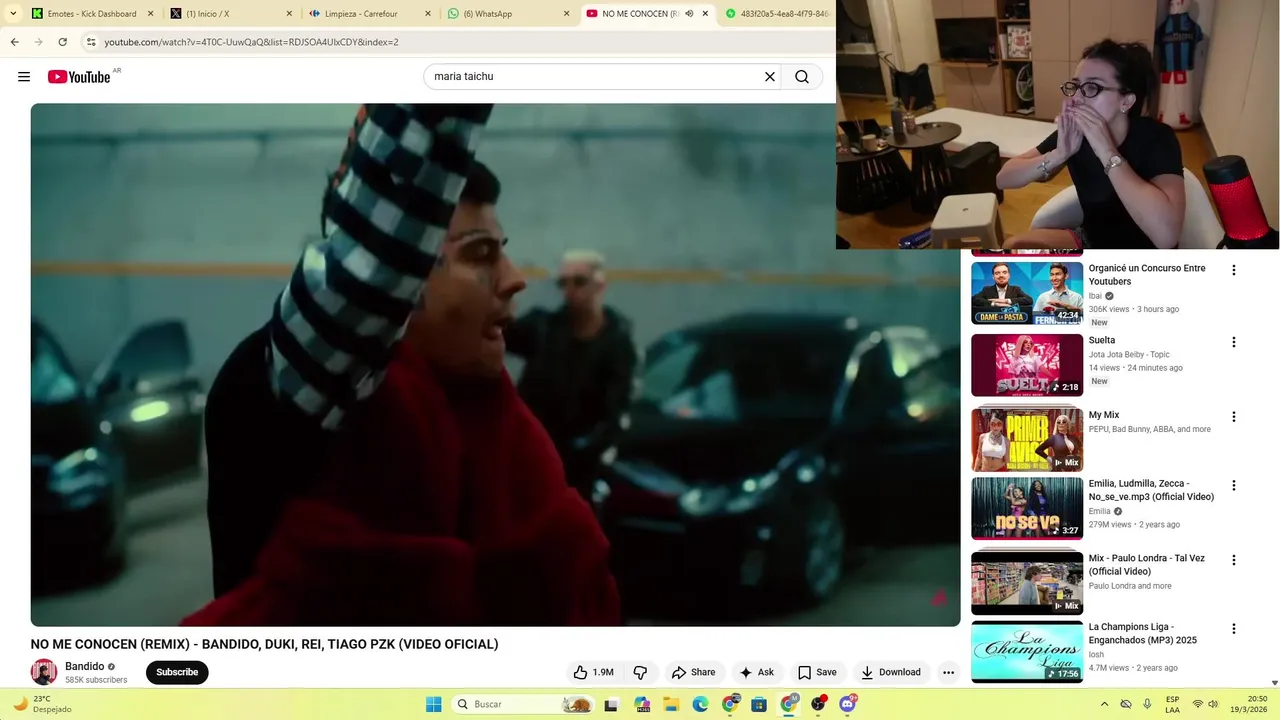
Task: Click the Ask button
Action: coord(757,672)
